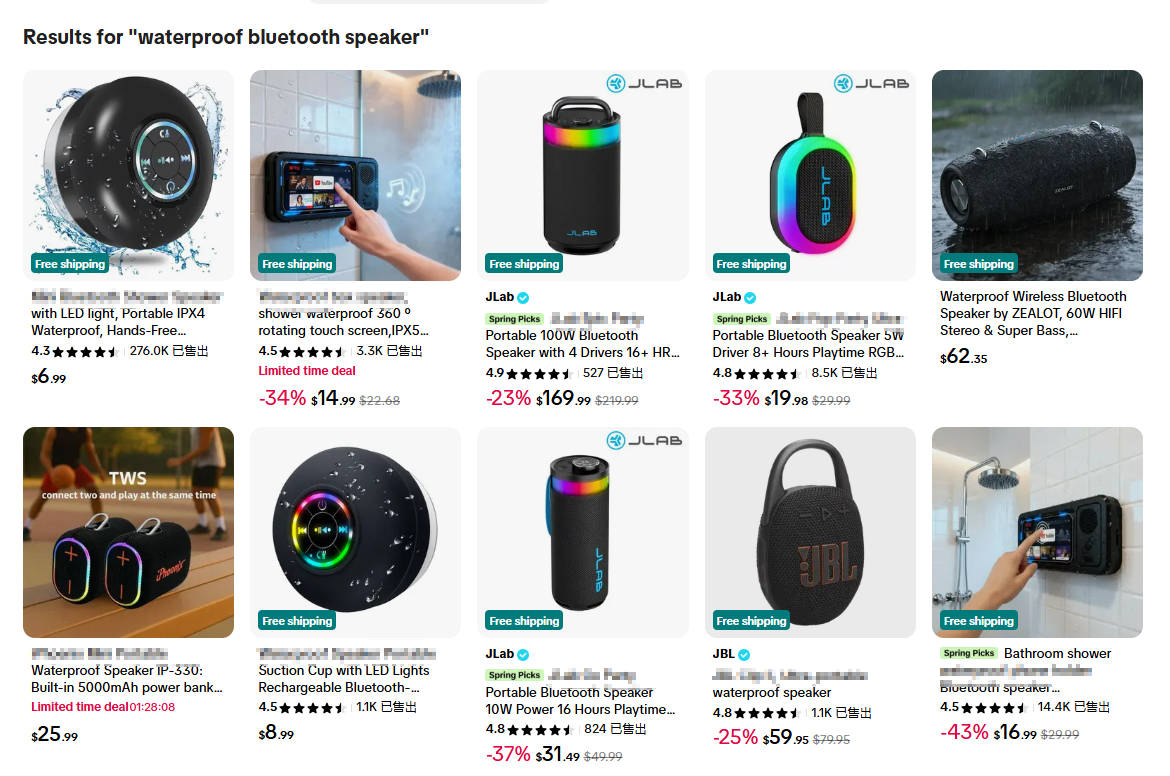This screenshot has width=1170, height=776.
Task: Click verified badge on JLab 10W Power listing
Action: [x=523, y=654]
